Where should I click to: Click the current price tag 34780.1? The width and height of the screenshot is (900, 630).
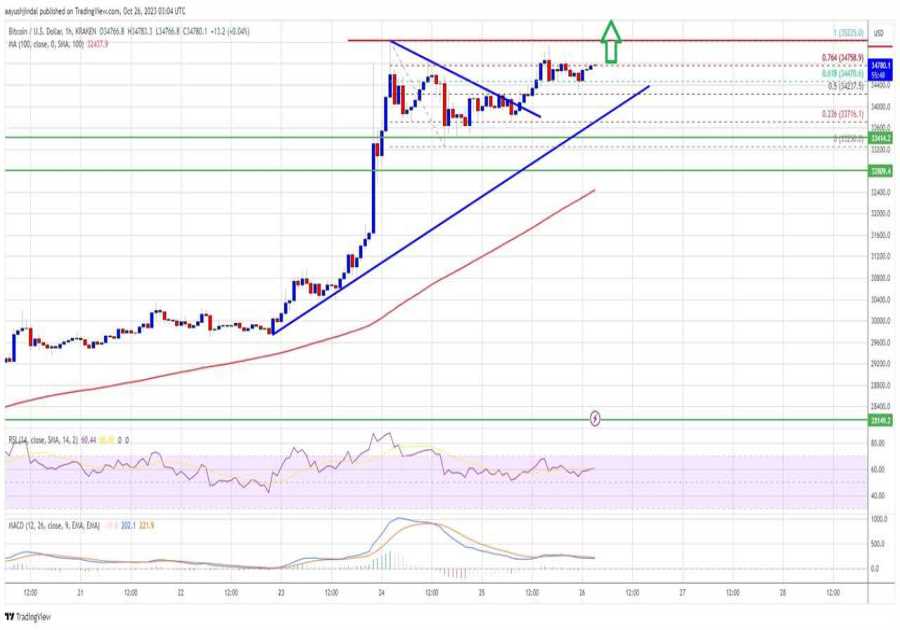tap(879, 64)
